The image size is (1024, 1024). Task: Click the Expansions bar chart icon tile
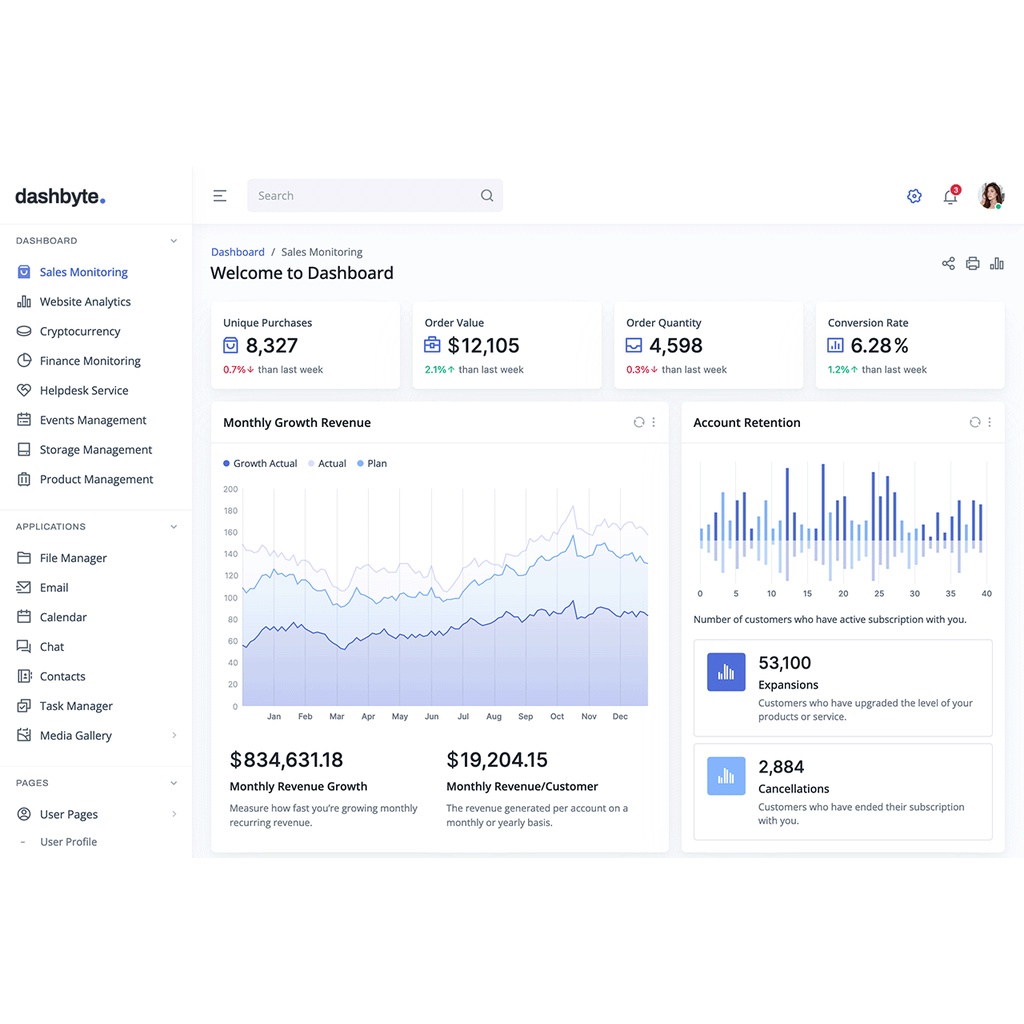click(726, 672)
